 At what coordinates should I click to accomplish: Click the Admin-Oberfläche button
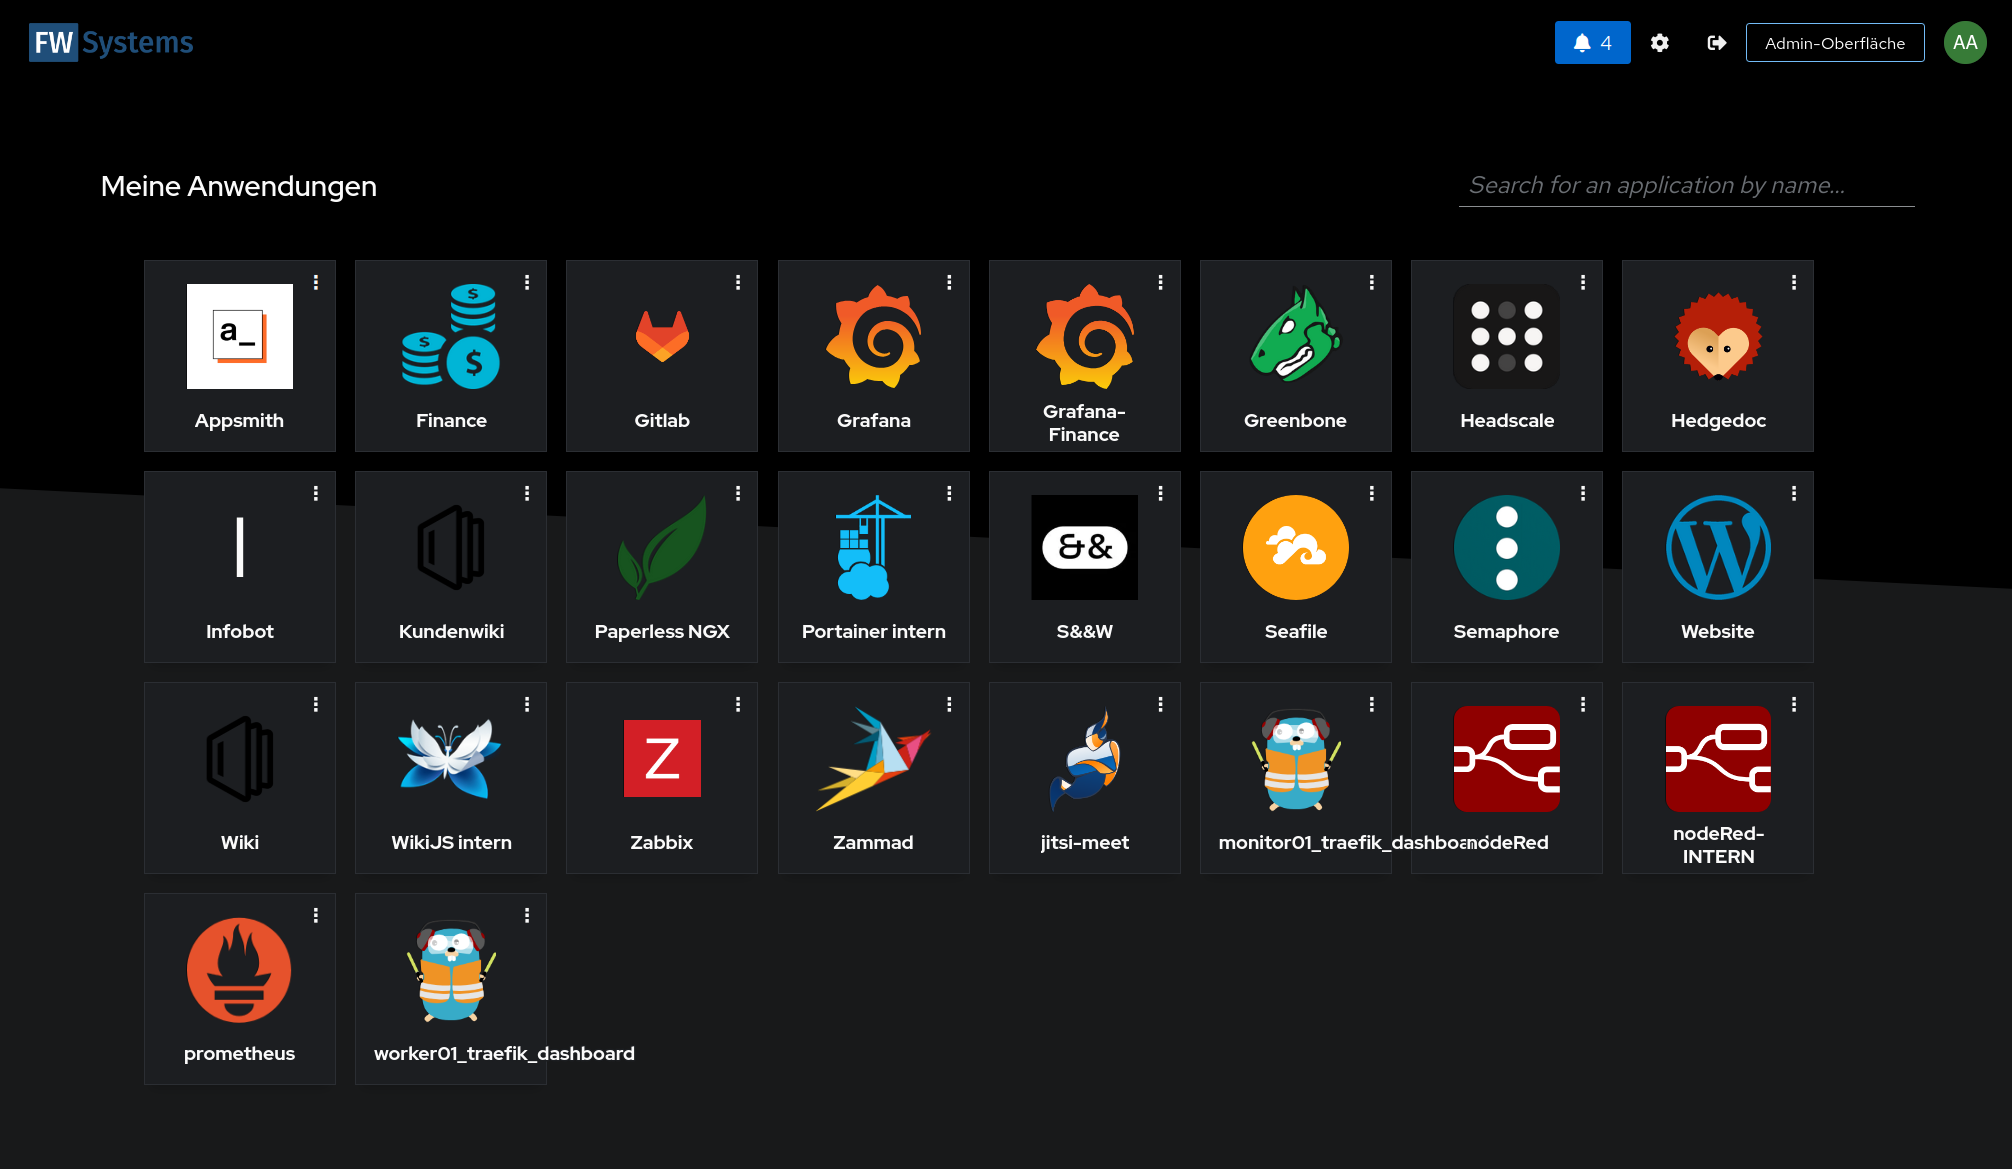click(1834, 43)
